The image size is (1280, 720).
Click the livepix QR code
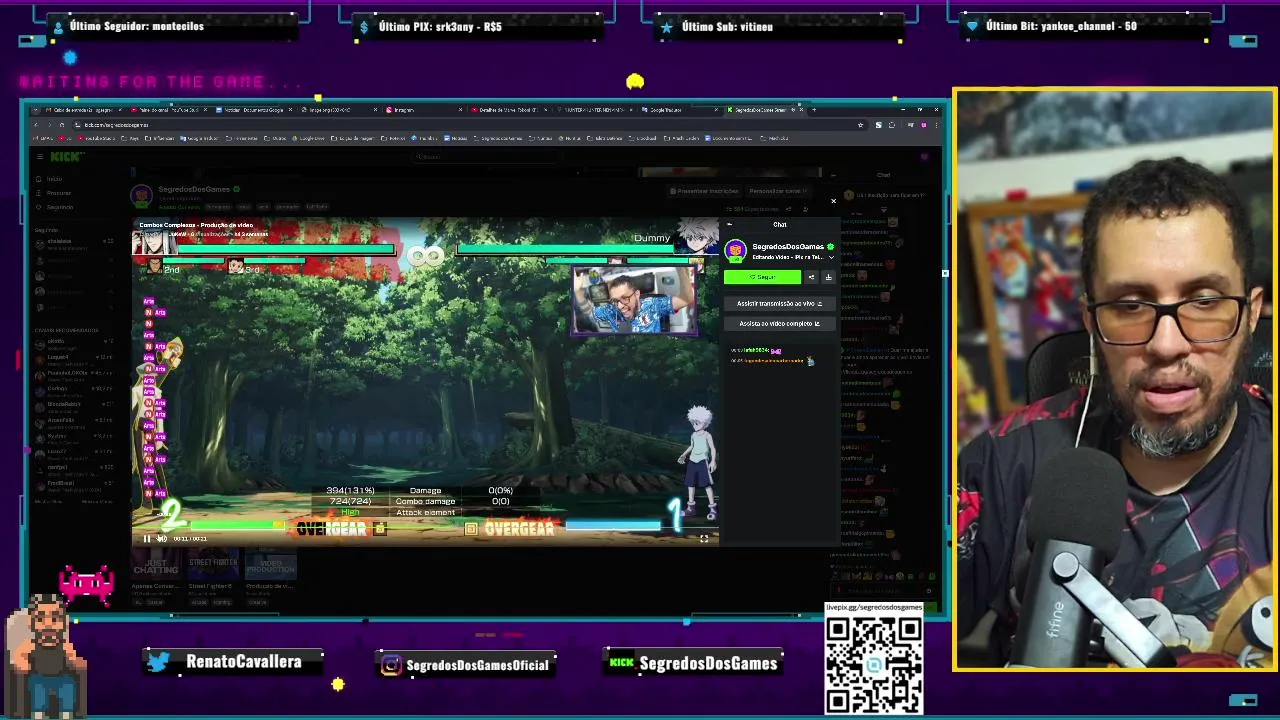pos(874,665)
